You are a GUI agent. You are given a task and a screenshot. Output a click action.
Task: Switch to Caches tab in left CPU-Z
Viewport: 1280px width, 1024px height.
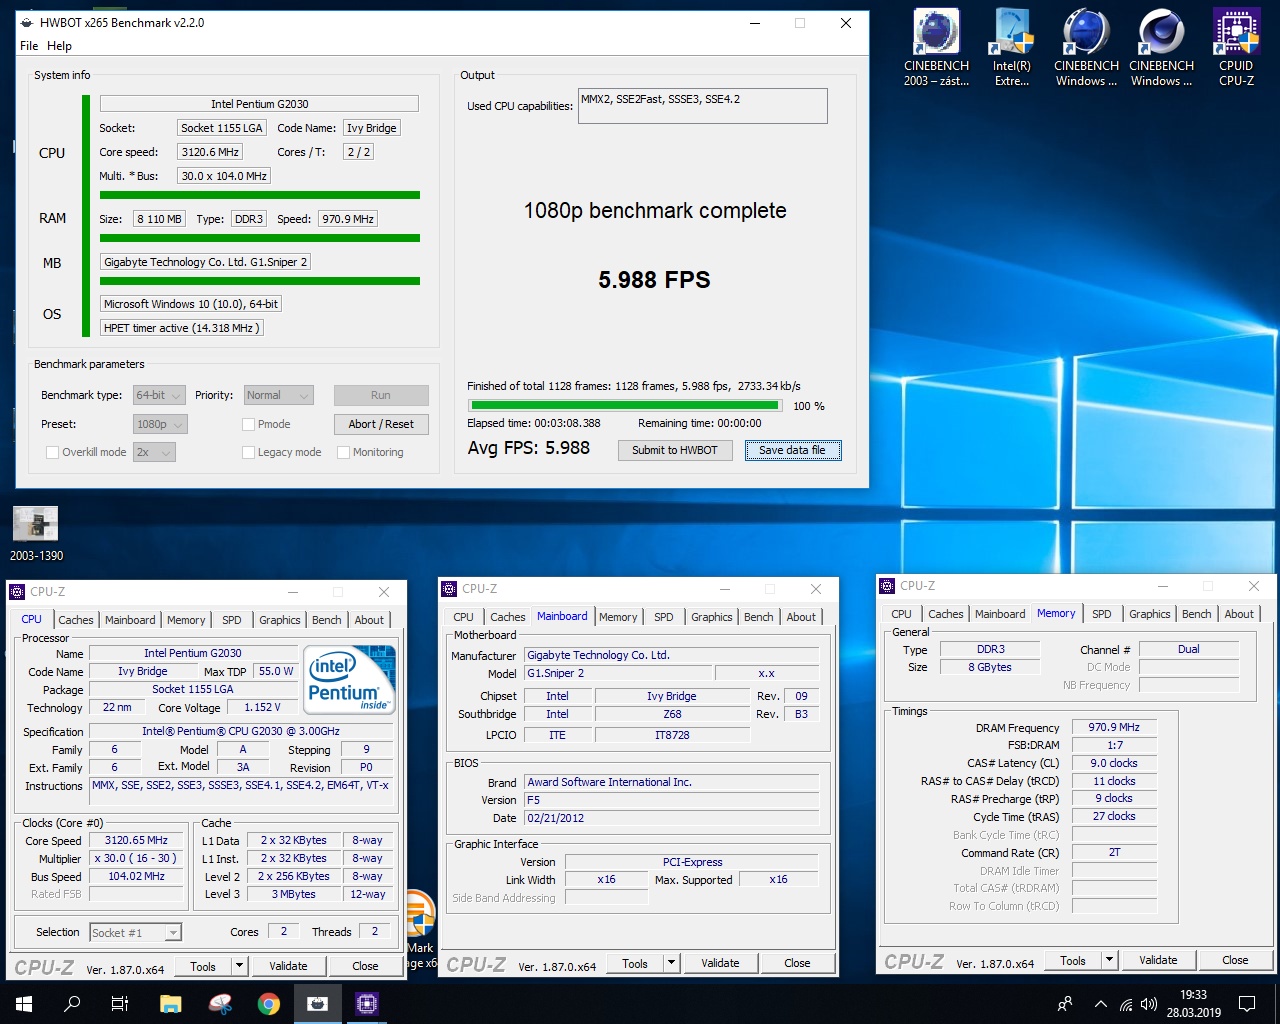click(x=76, y=620)
